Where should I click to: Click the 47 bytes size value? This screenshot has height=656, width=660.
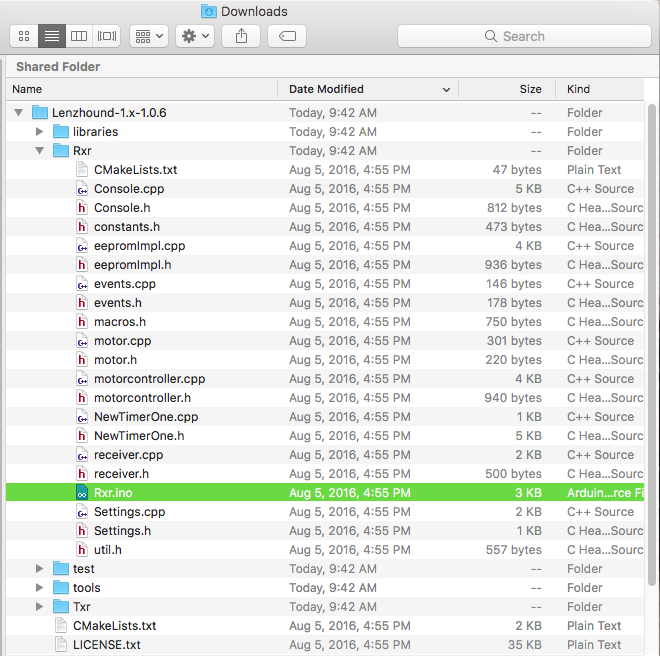pyautogui.click(x=517, y=170)
